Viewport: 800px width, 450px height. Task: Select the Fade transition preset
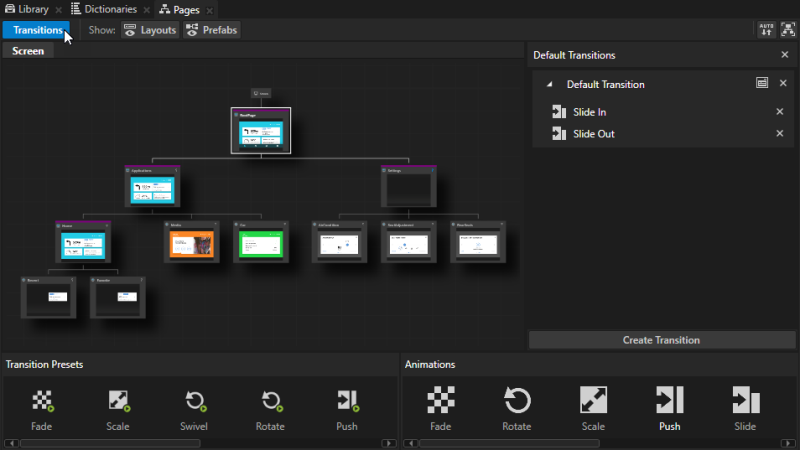pos(42,409)
